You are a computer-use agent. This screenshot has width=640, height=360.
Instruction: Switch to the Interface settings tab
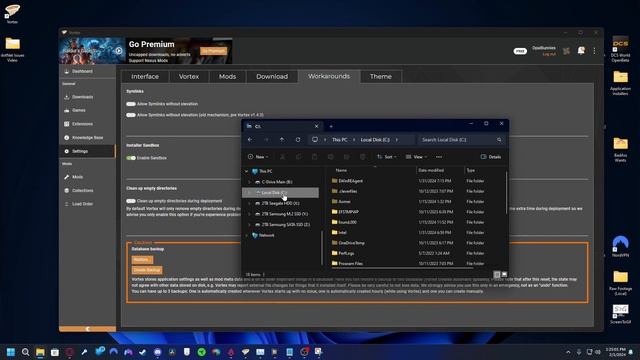pyautogui.click(x=145, y=77)
